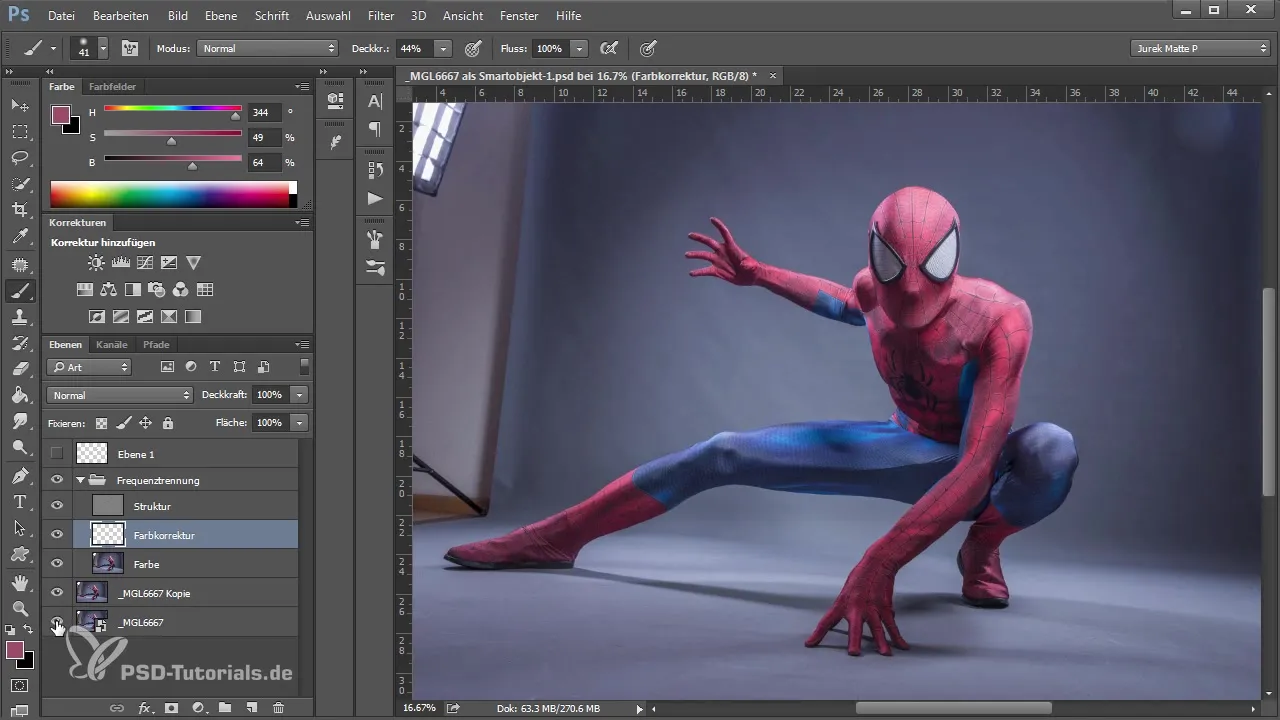This screenshot has width=1280, height=720.
Task: Select the _MGL6667 Kopie layer thumbnail
Action: click(93, 592)
